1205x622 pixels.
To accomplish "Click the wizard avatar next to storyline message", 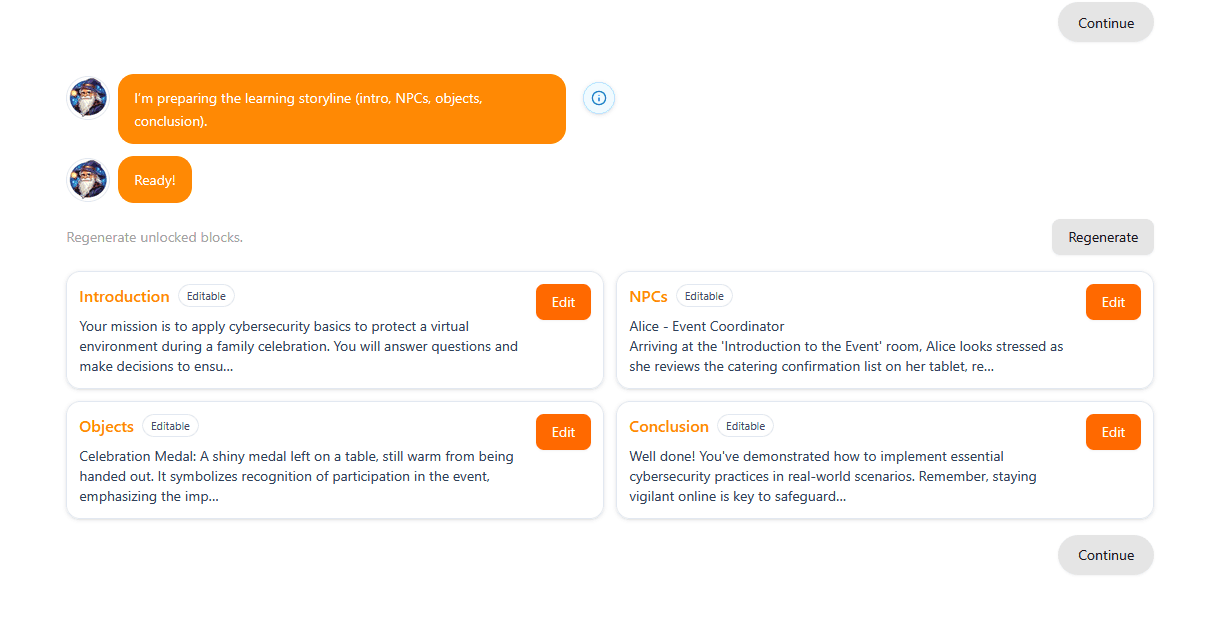I will (x=88, y=98).
